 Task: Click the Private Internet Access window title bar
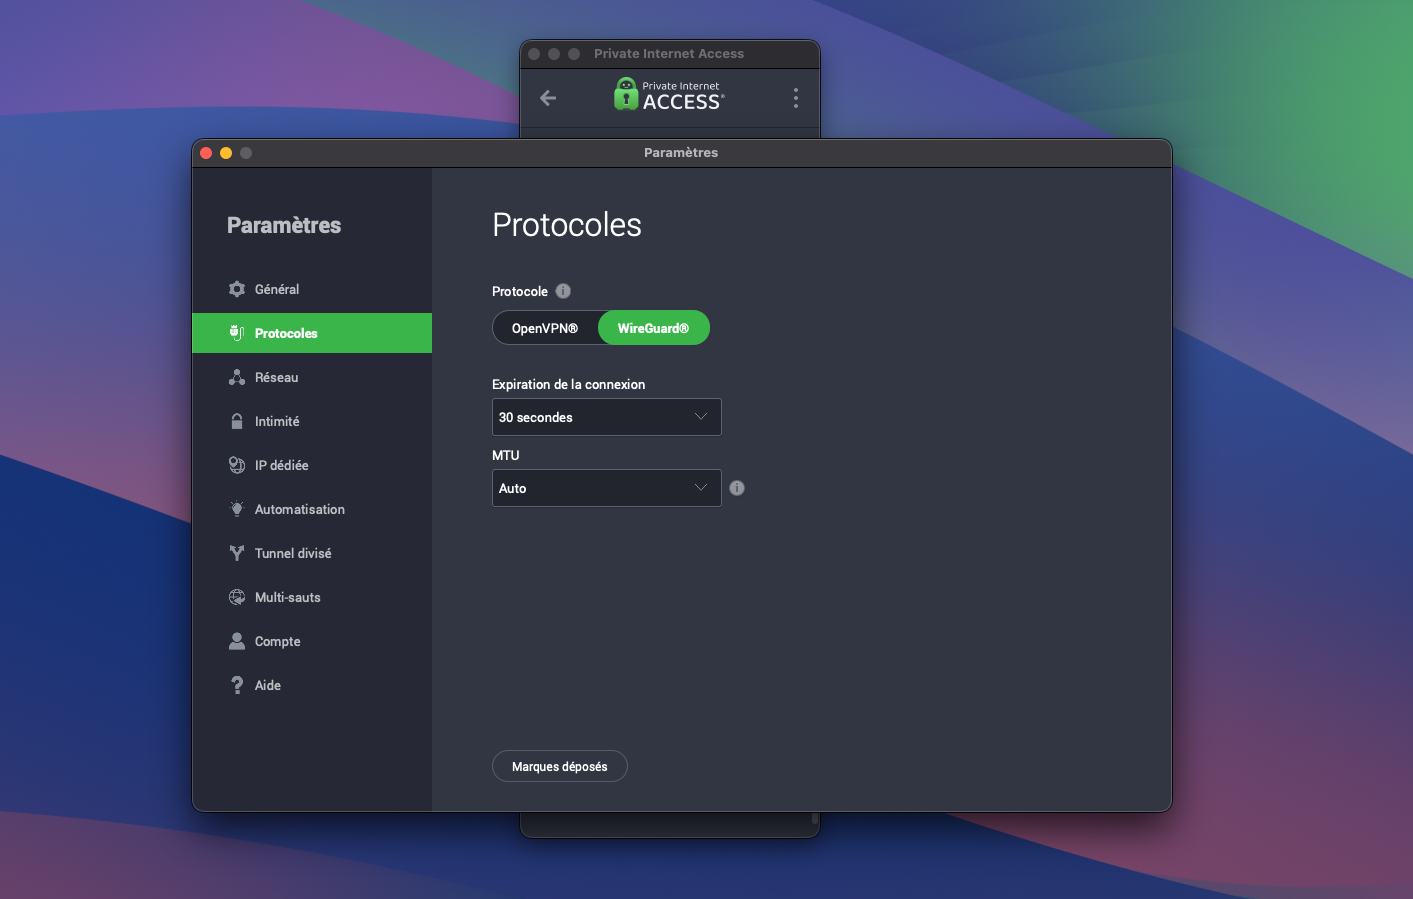[x=670, y=54]
